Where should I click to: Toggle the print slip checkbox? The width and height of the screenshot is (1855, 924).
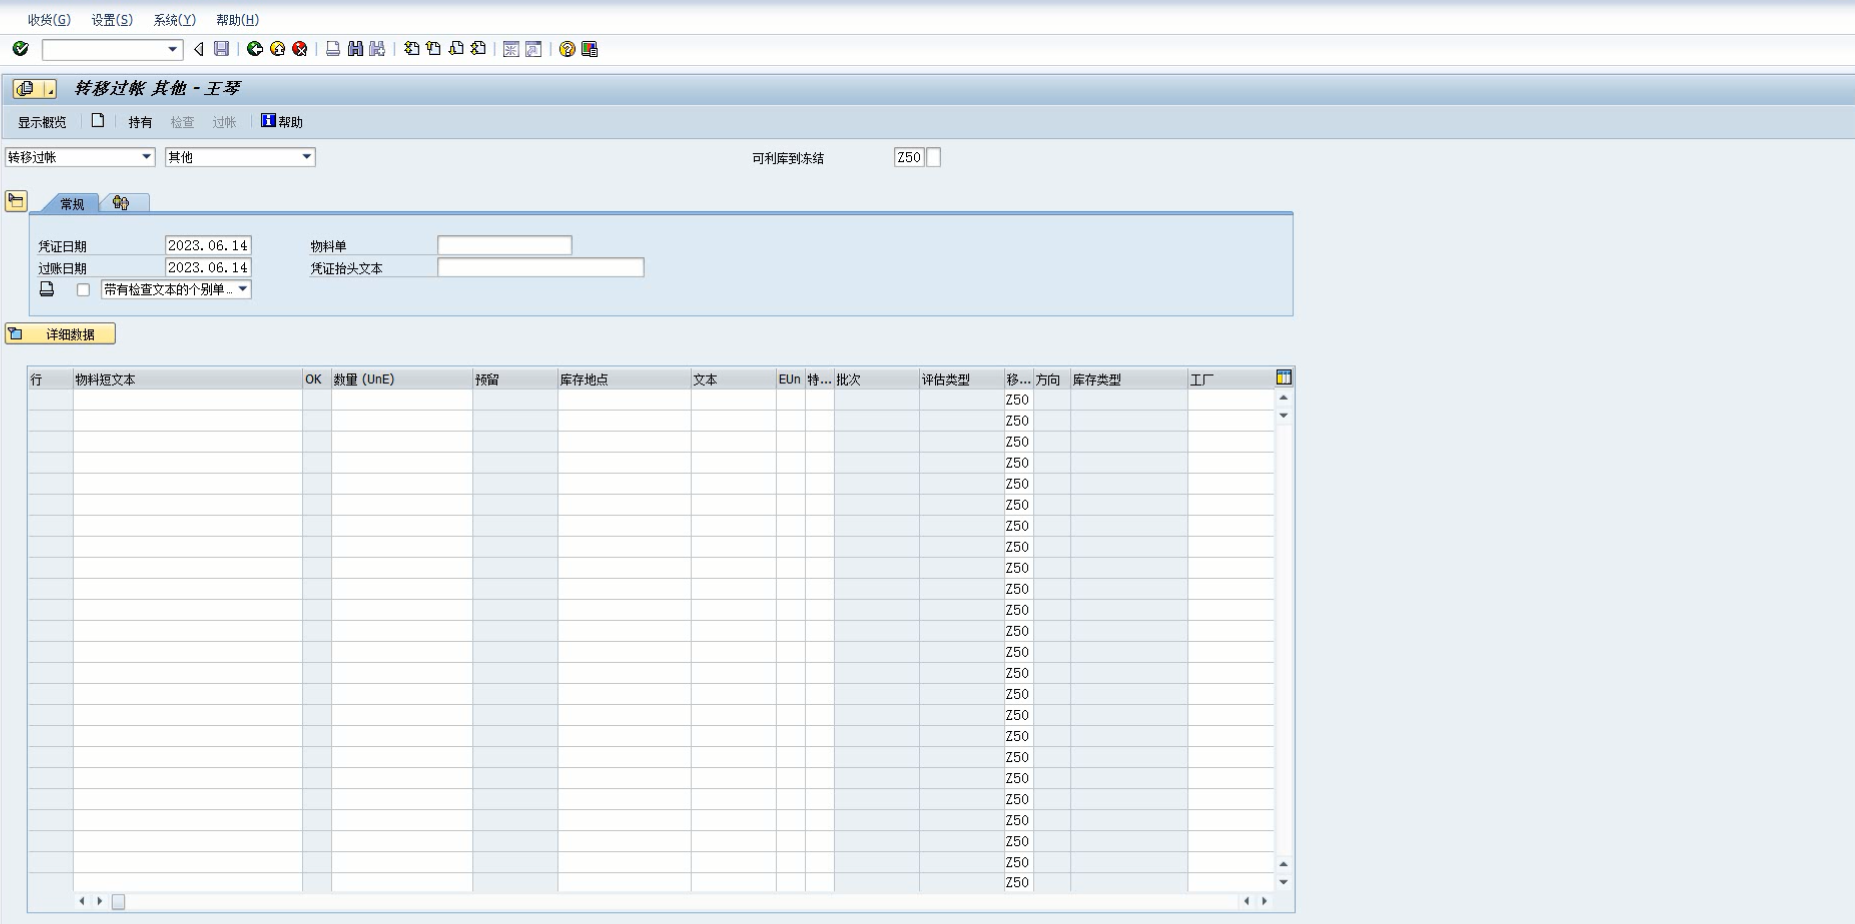click(83, 290)
